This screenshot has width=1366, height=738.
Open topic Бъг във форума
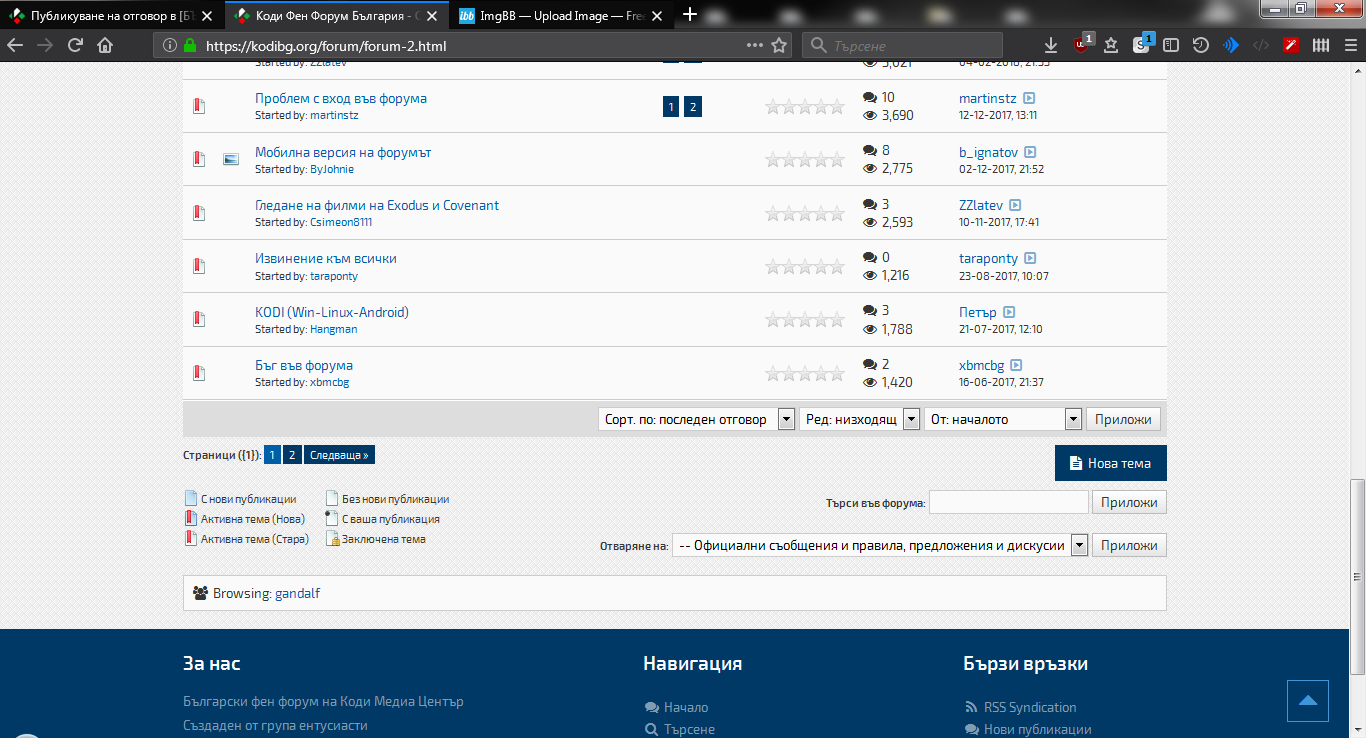tap(304, 365)
